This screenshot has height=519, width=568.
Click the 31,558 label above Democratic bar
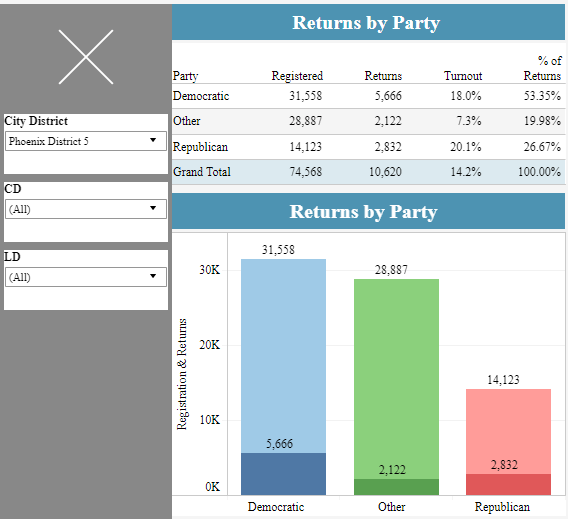pyautogui.click(x=278, y=250)
